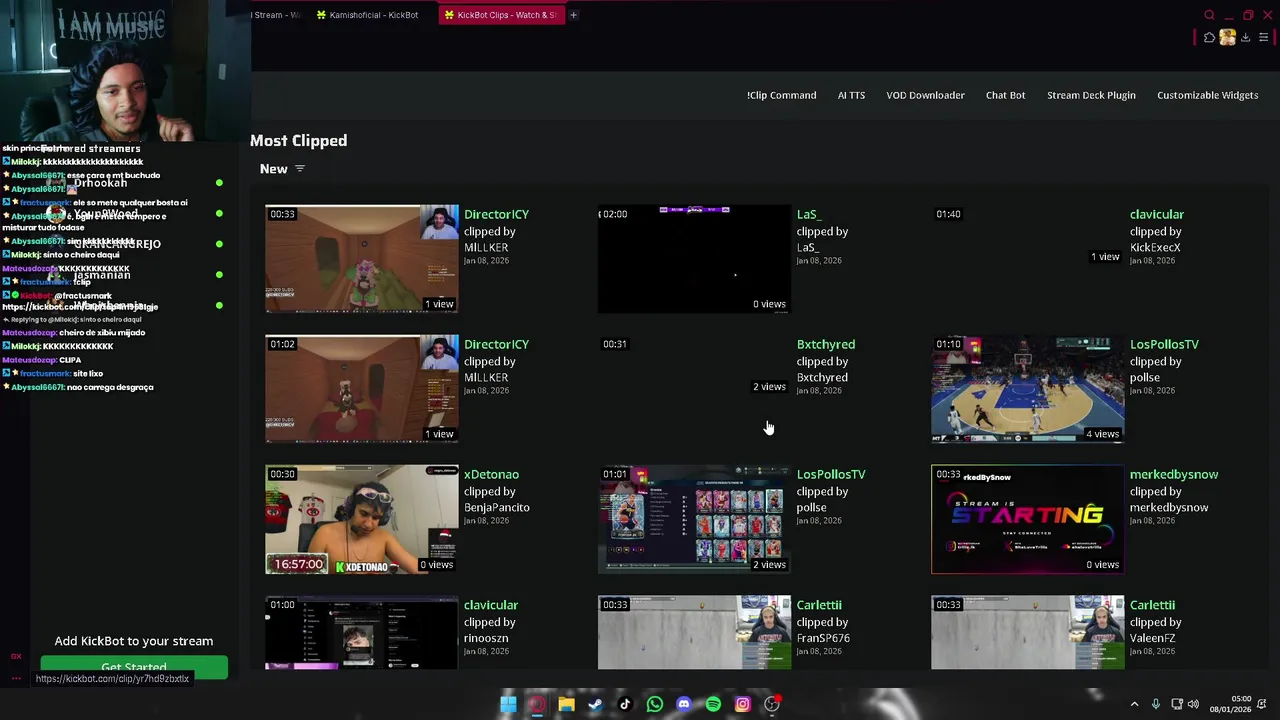Open DirectorICY clip thumbnail lasting 01:02

click(362, 389)
